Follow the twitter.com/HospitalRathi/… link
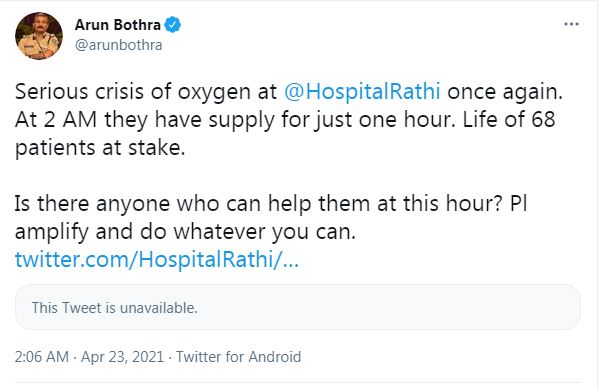This screenshot has height=390, width=601. [157, 259]
